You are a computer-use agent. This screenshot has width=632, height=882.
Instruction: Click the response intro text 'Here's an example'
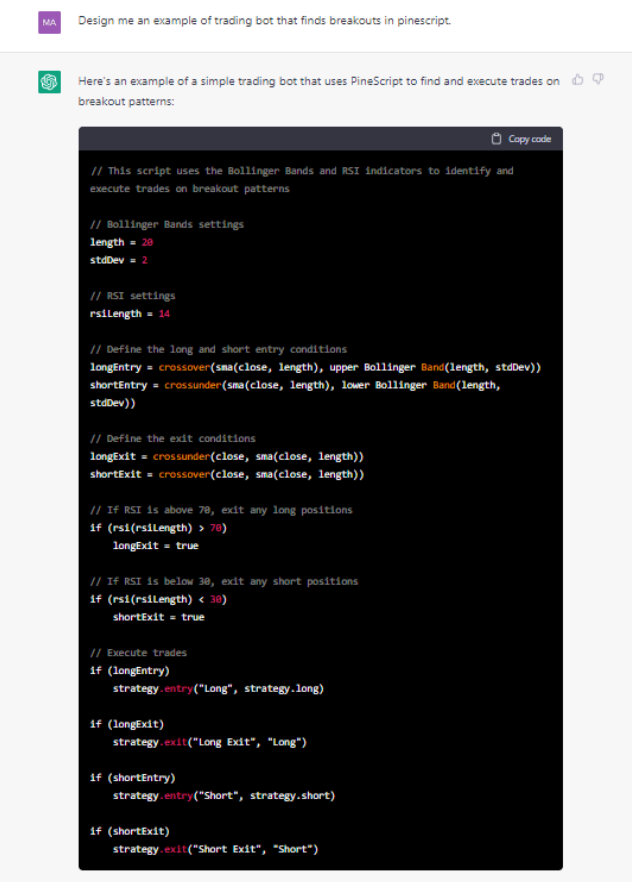[319, 91]
